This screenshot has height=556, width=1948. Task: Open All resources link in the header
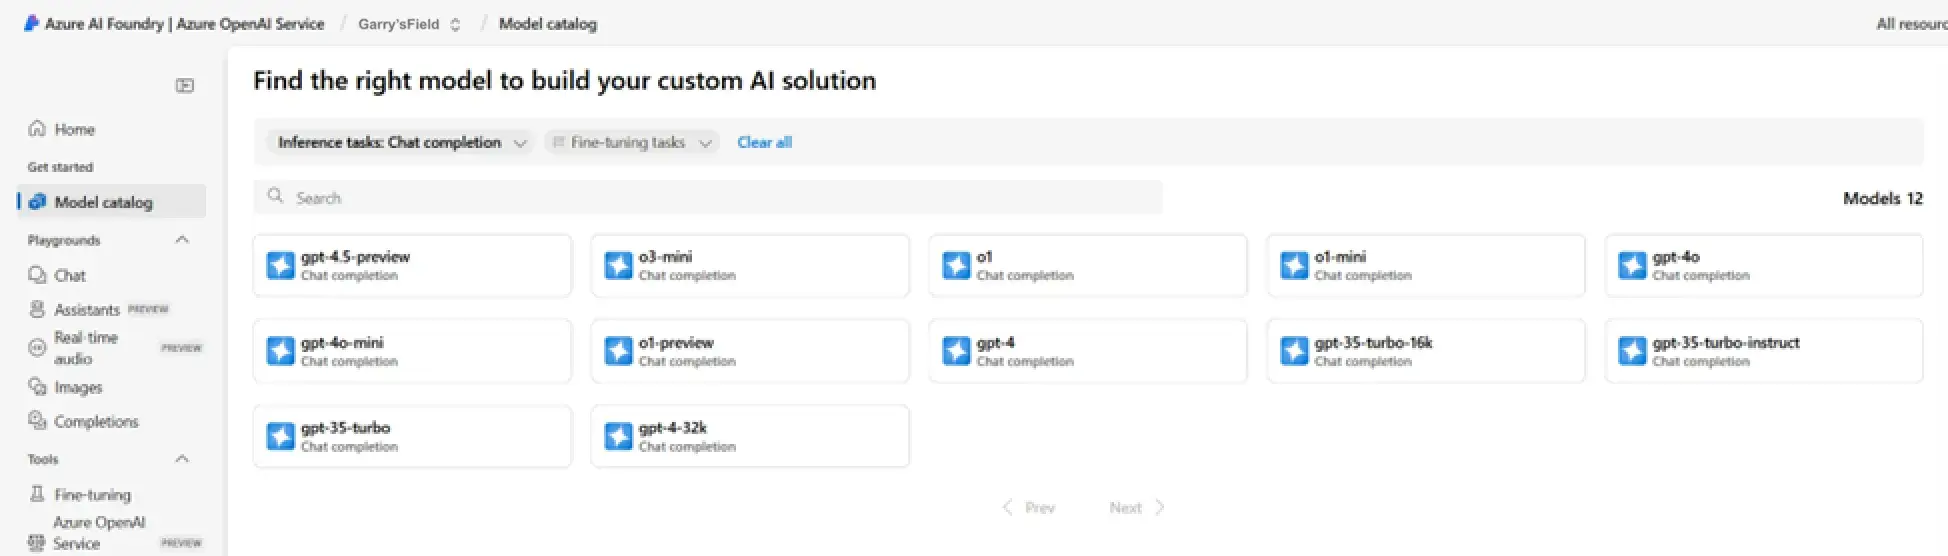coord(1911,24)
